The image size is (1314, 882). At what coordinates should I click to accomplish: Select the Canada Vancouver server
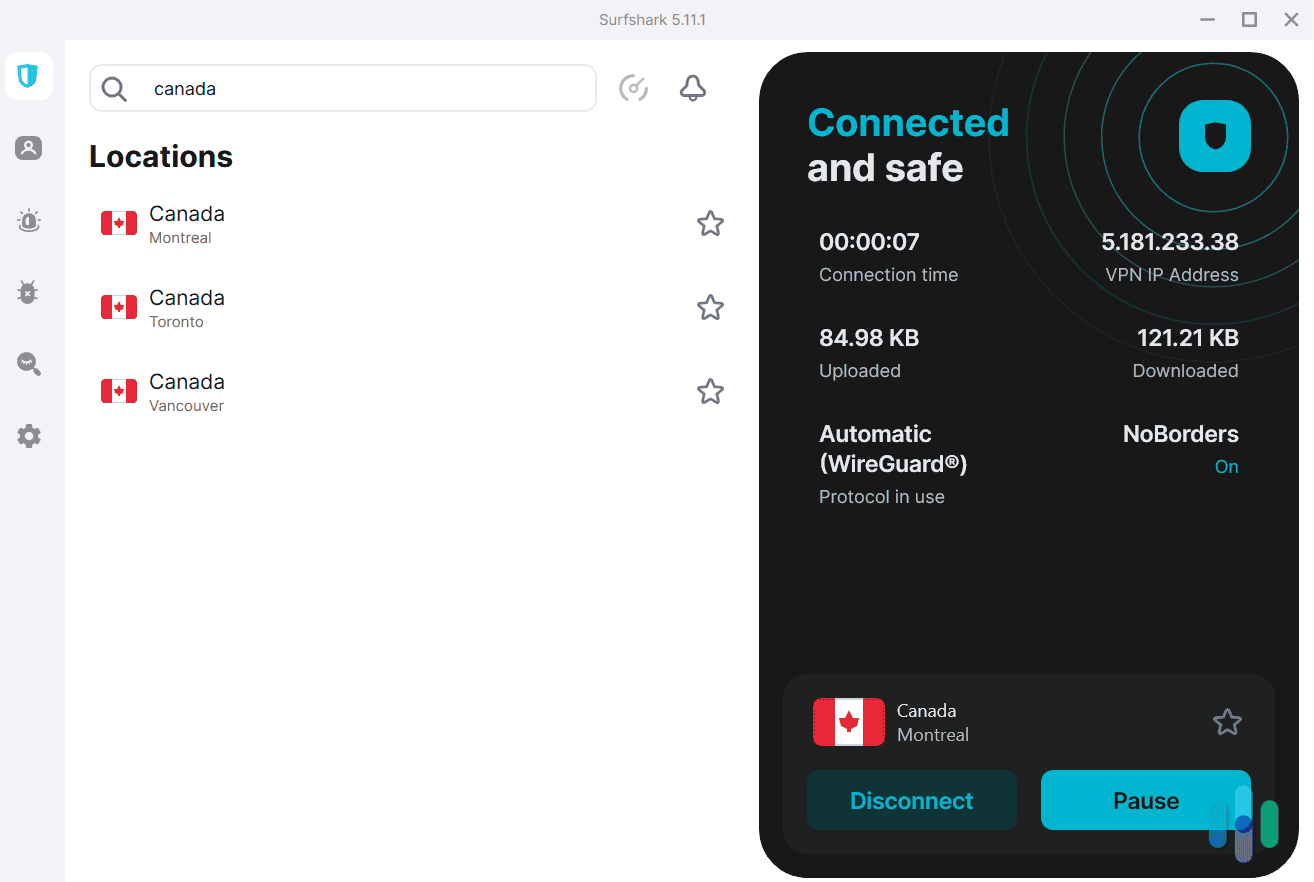pos(300,391)
